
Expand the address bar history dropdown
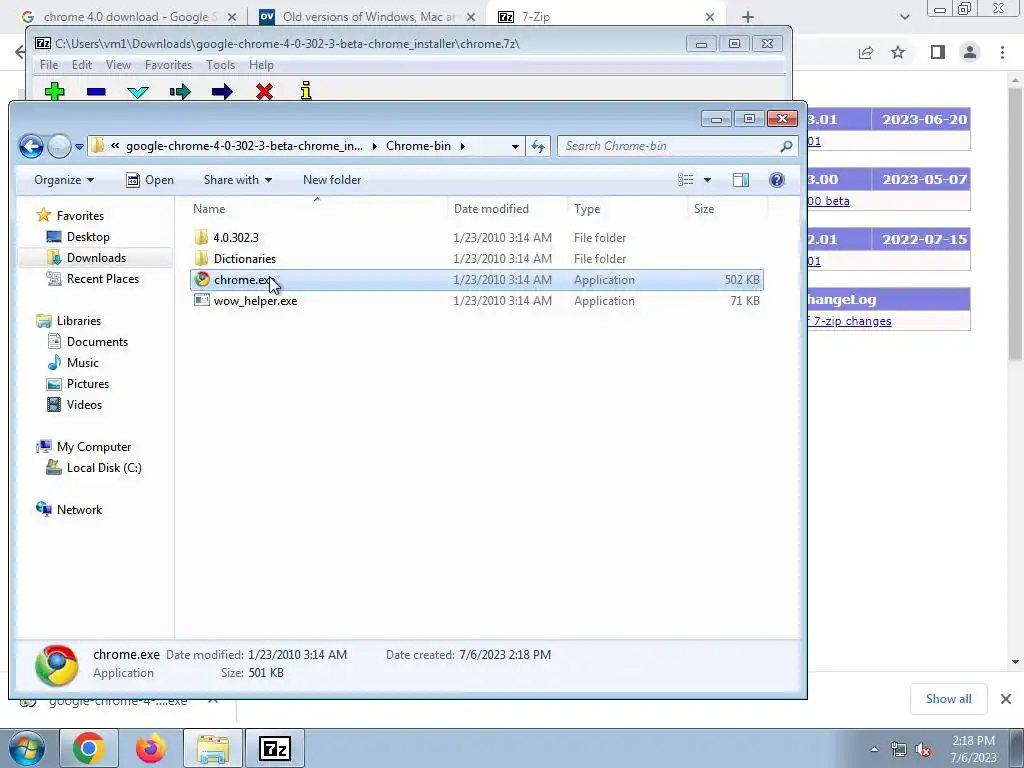point(515,146)
